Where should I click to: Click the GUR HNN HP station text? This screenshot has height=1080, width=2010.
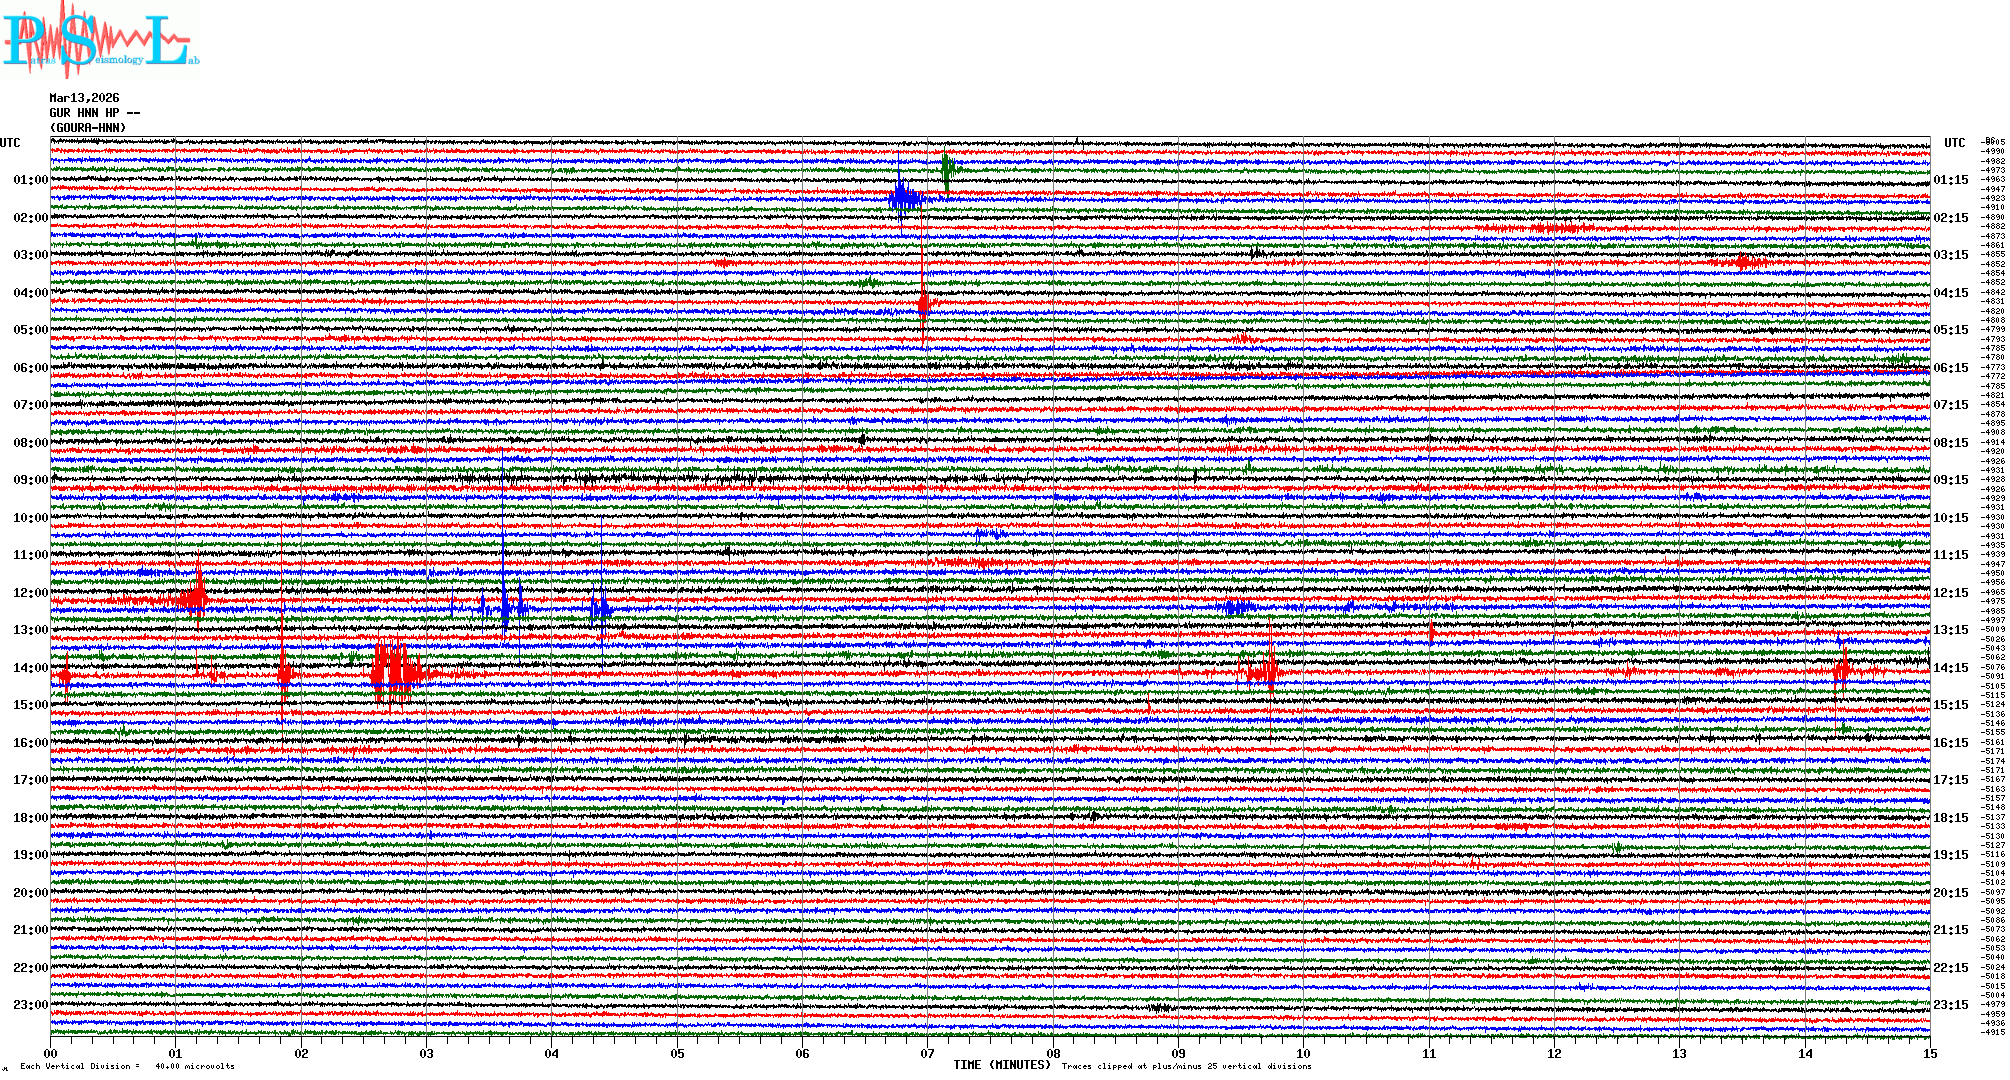point(94,113)
